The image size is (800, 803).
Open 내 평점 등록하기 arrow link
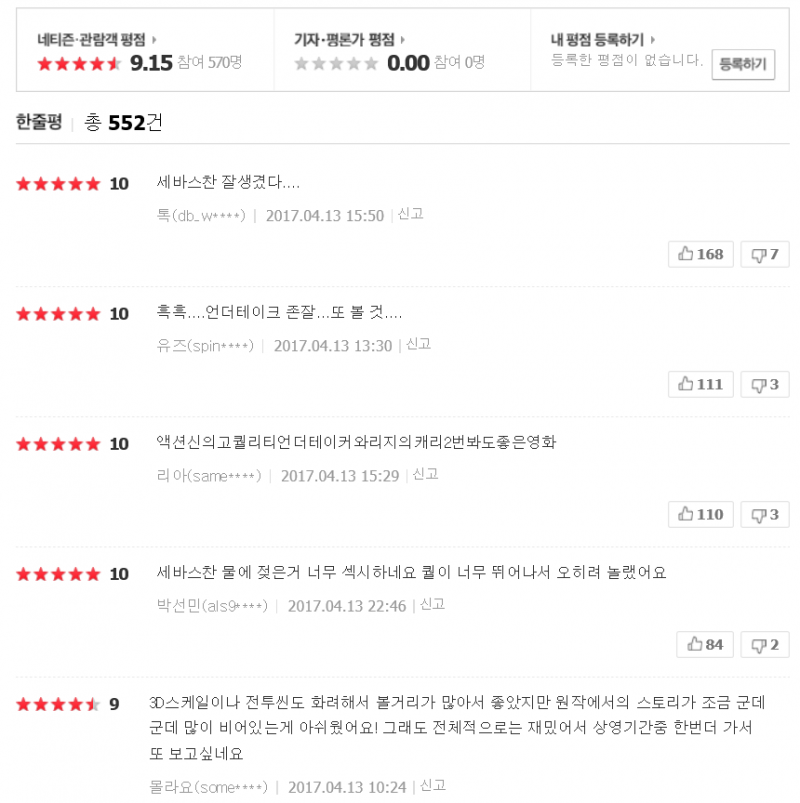tap(653, 40)
